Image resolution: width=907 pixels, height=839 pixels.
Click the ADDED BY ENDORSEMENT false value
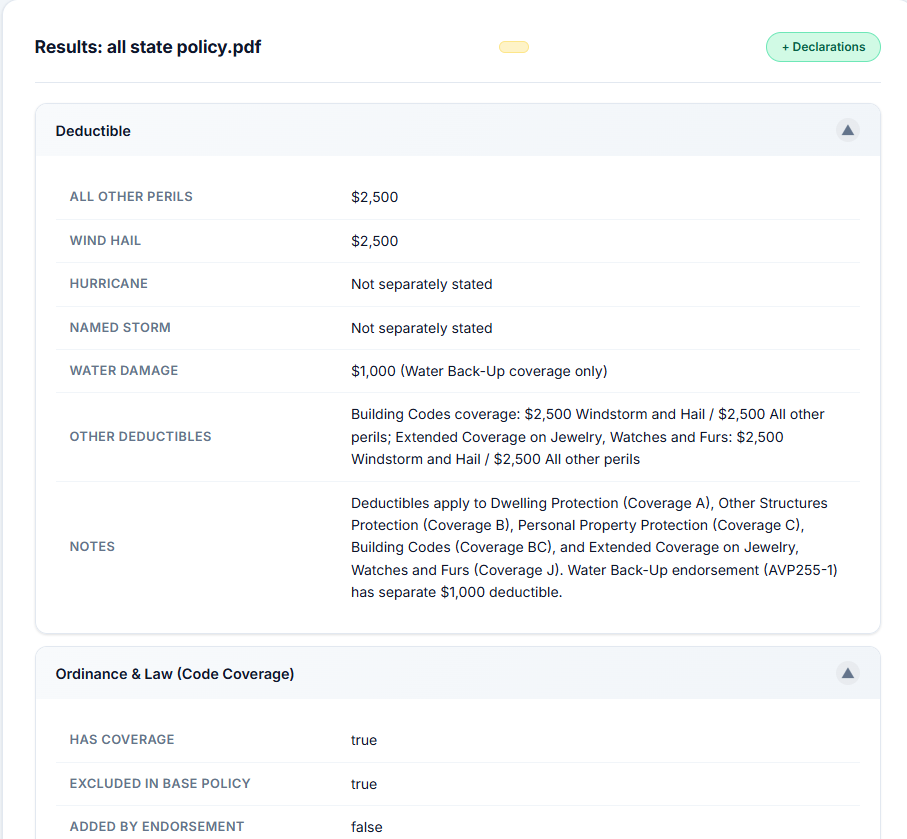pyautogui.click(x=366, y=827)
